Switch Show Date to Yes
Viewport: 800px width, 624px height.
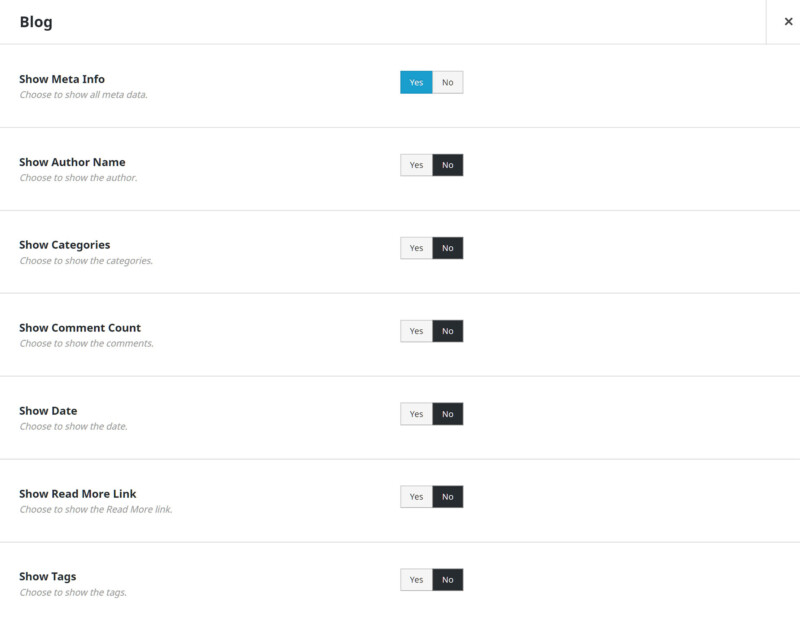coord(416,414)
